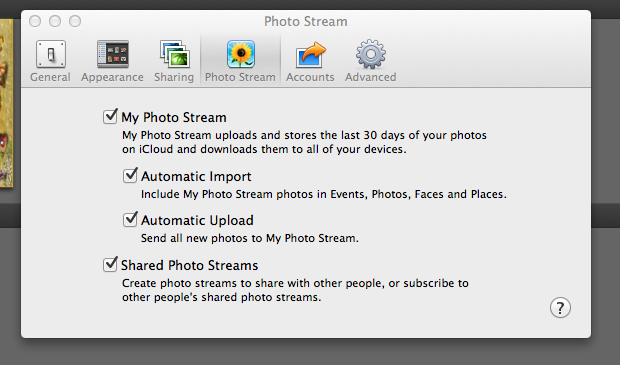Close the Photo Stream preferences window
This screenshot has width=620, height=365.
[x=35, y=21]
